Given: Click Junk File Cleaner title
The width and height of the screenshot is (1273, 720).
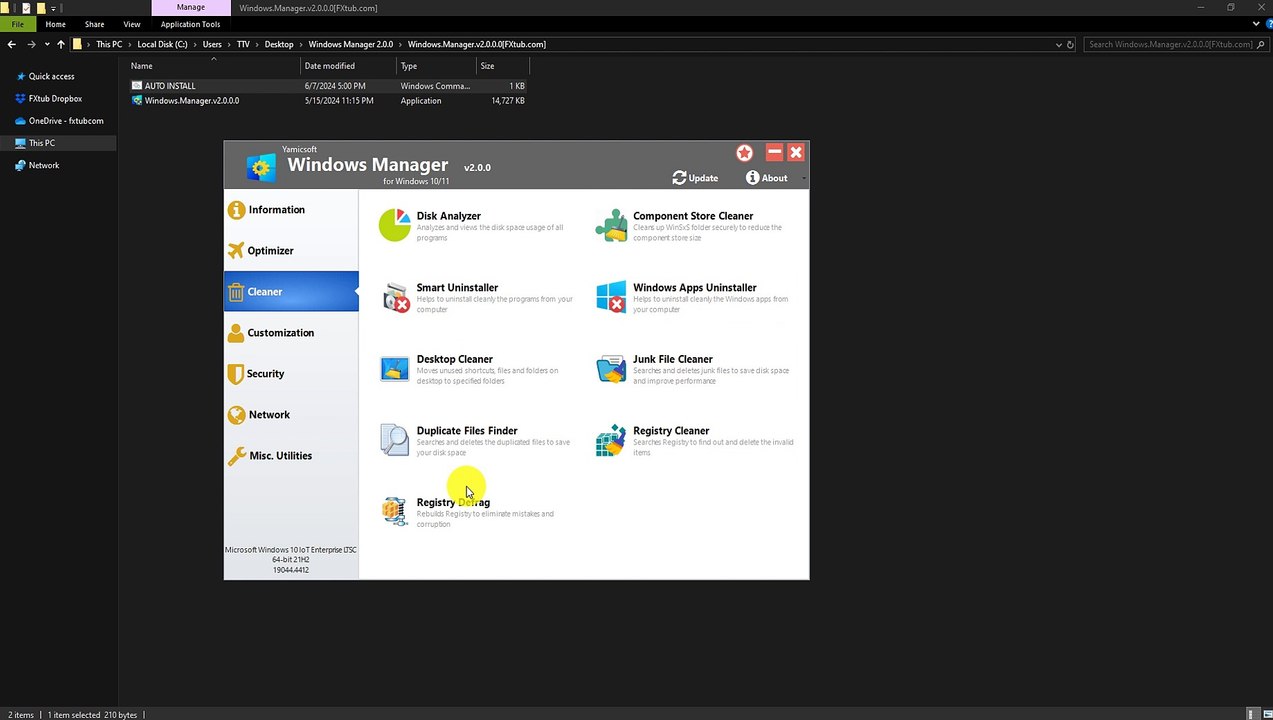Looking at the screenshot, I should 673,359.
